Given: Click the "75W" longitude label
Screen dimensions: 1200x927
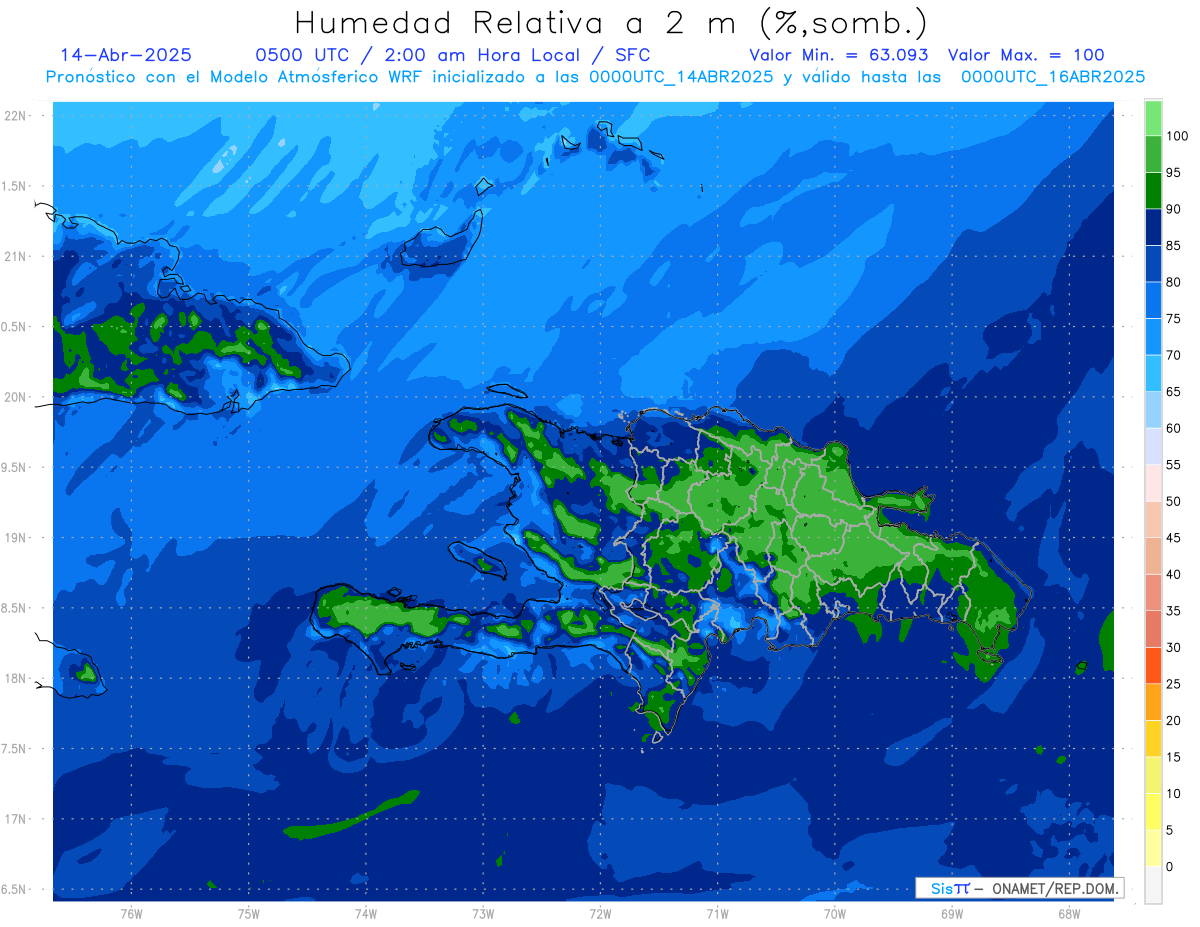Looking at the screenshot, I should point(249,914).
